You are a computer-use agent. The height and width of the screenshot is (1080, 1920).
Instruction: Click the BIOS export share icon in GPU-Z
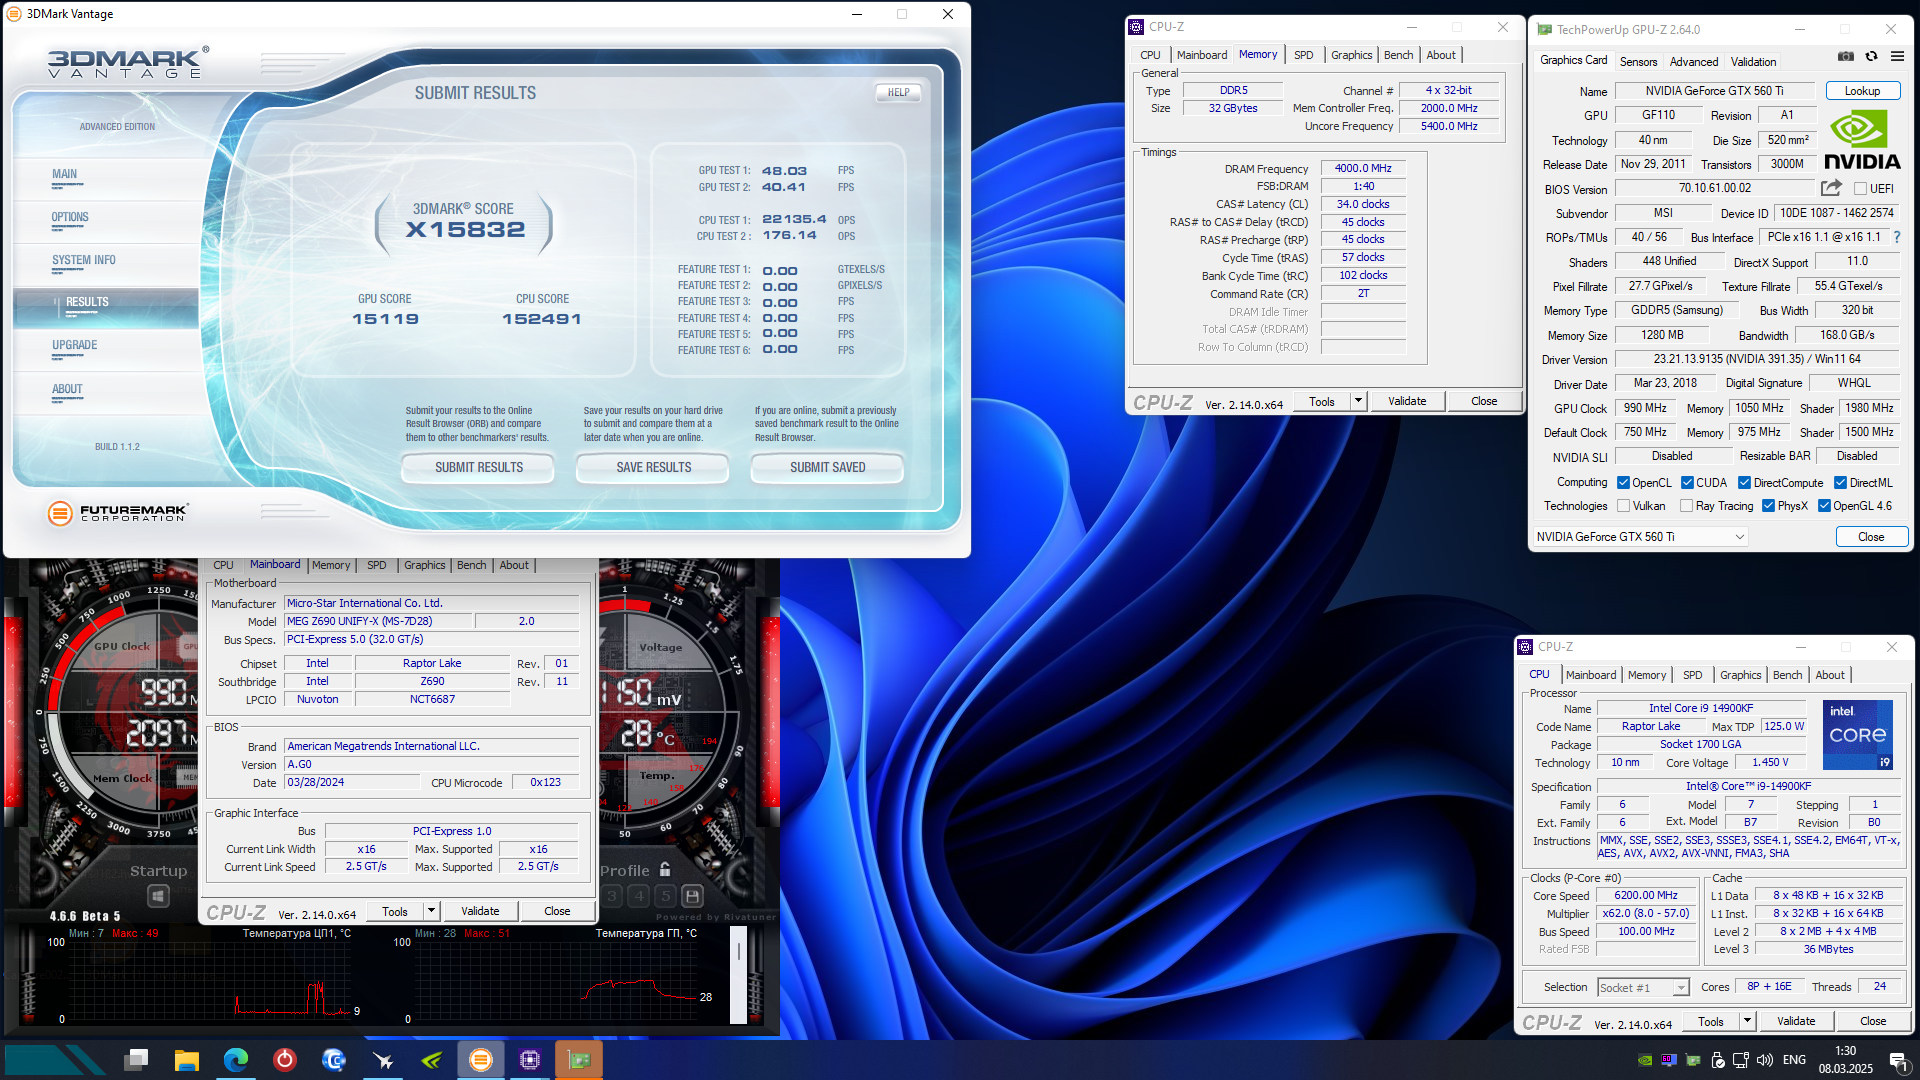[x=1831, y=188]
